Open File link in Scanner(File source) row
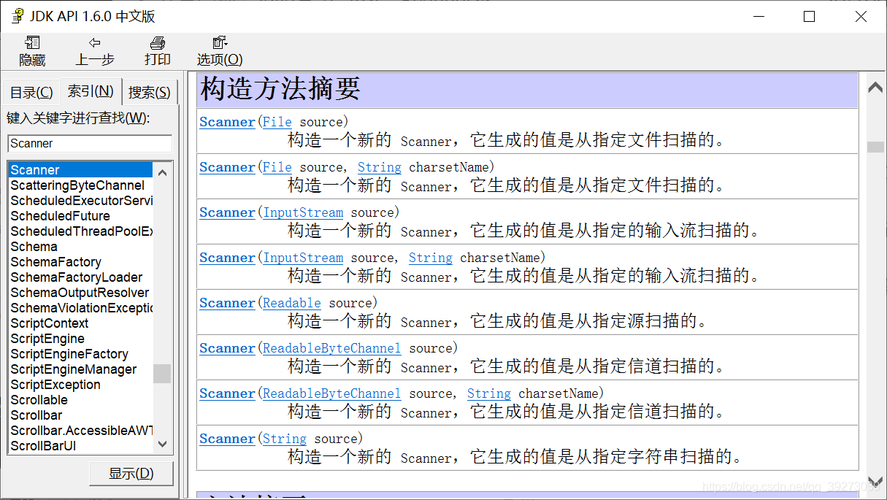Screen dimensions: 887x500 click(x=277, y=122)
